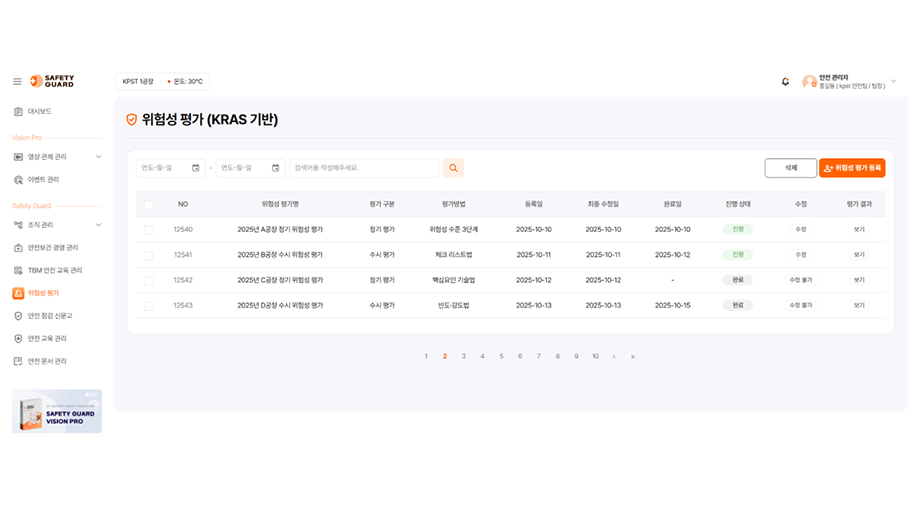Image resolution: width=908 pixels, height=510 pixels.
Task: Click the 위험성 평가 등록 button
Action: (x=852, y=168)
